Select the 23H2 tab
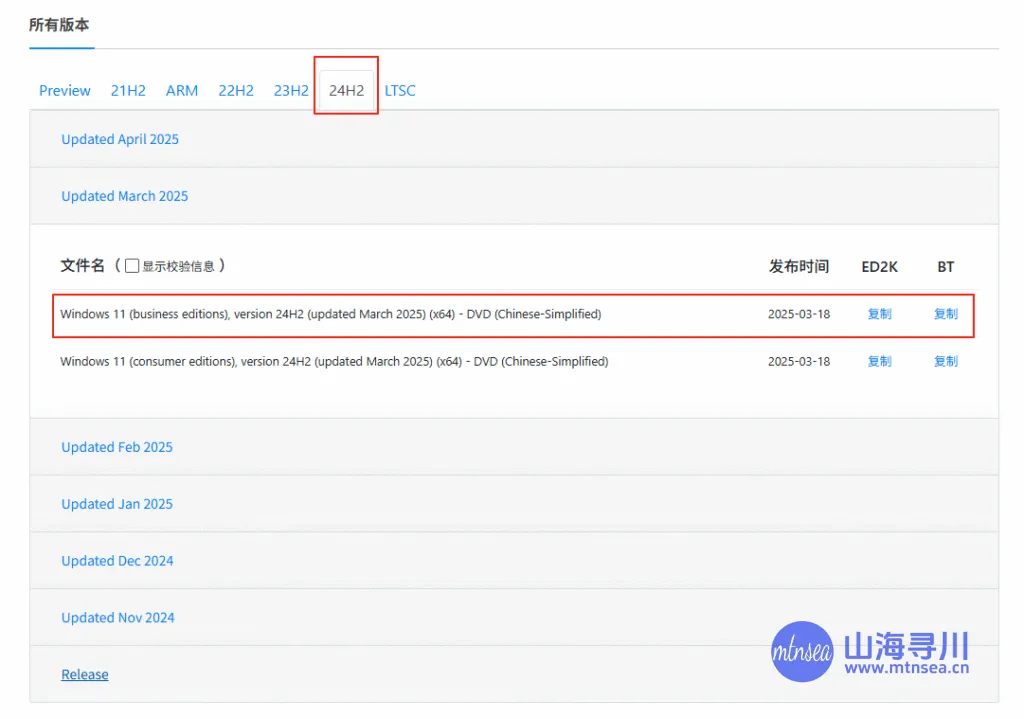This screenshot has width=1024, height=719. [291, 91]
